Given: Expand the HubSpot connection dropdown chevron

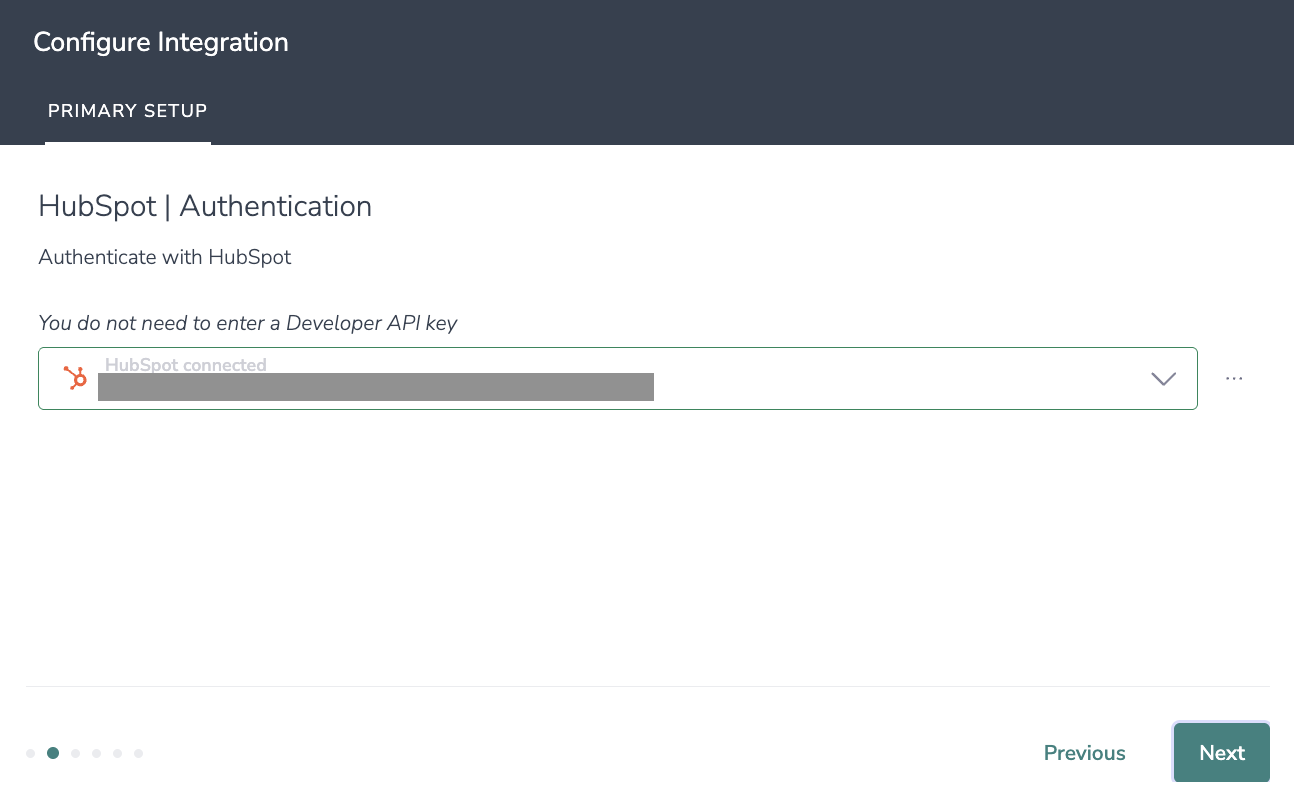Looking at the screenshot, I should (x=1163, y=379).
